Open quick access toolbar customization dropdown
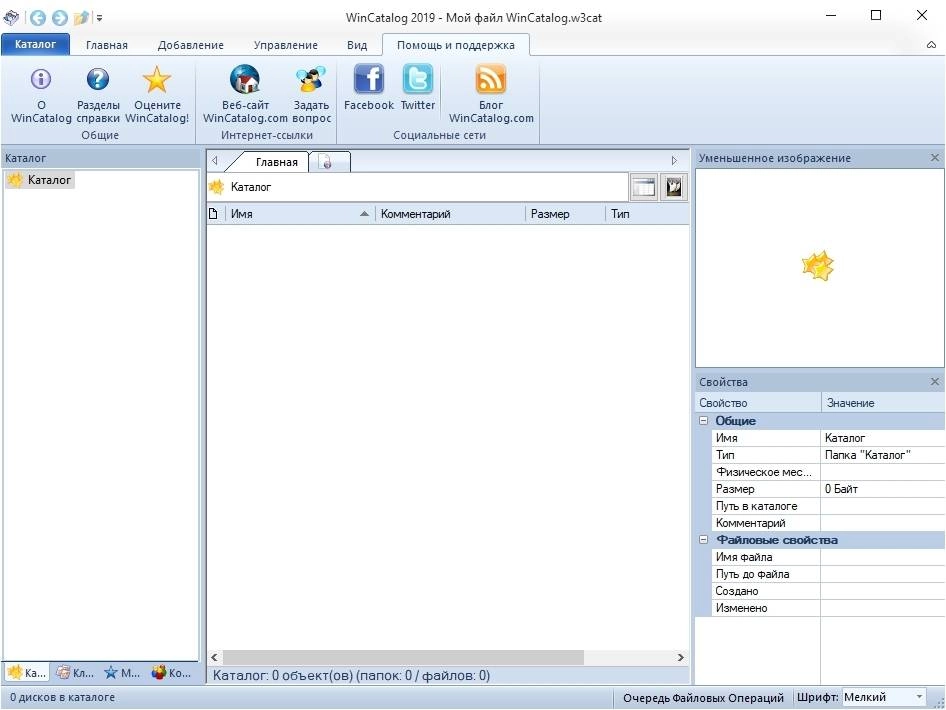 pyautogui.click(x=100, y=18)
